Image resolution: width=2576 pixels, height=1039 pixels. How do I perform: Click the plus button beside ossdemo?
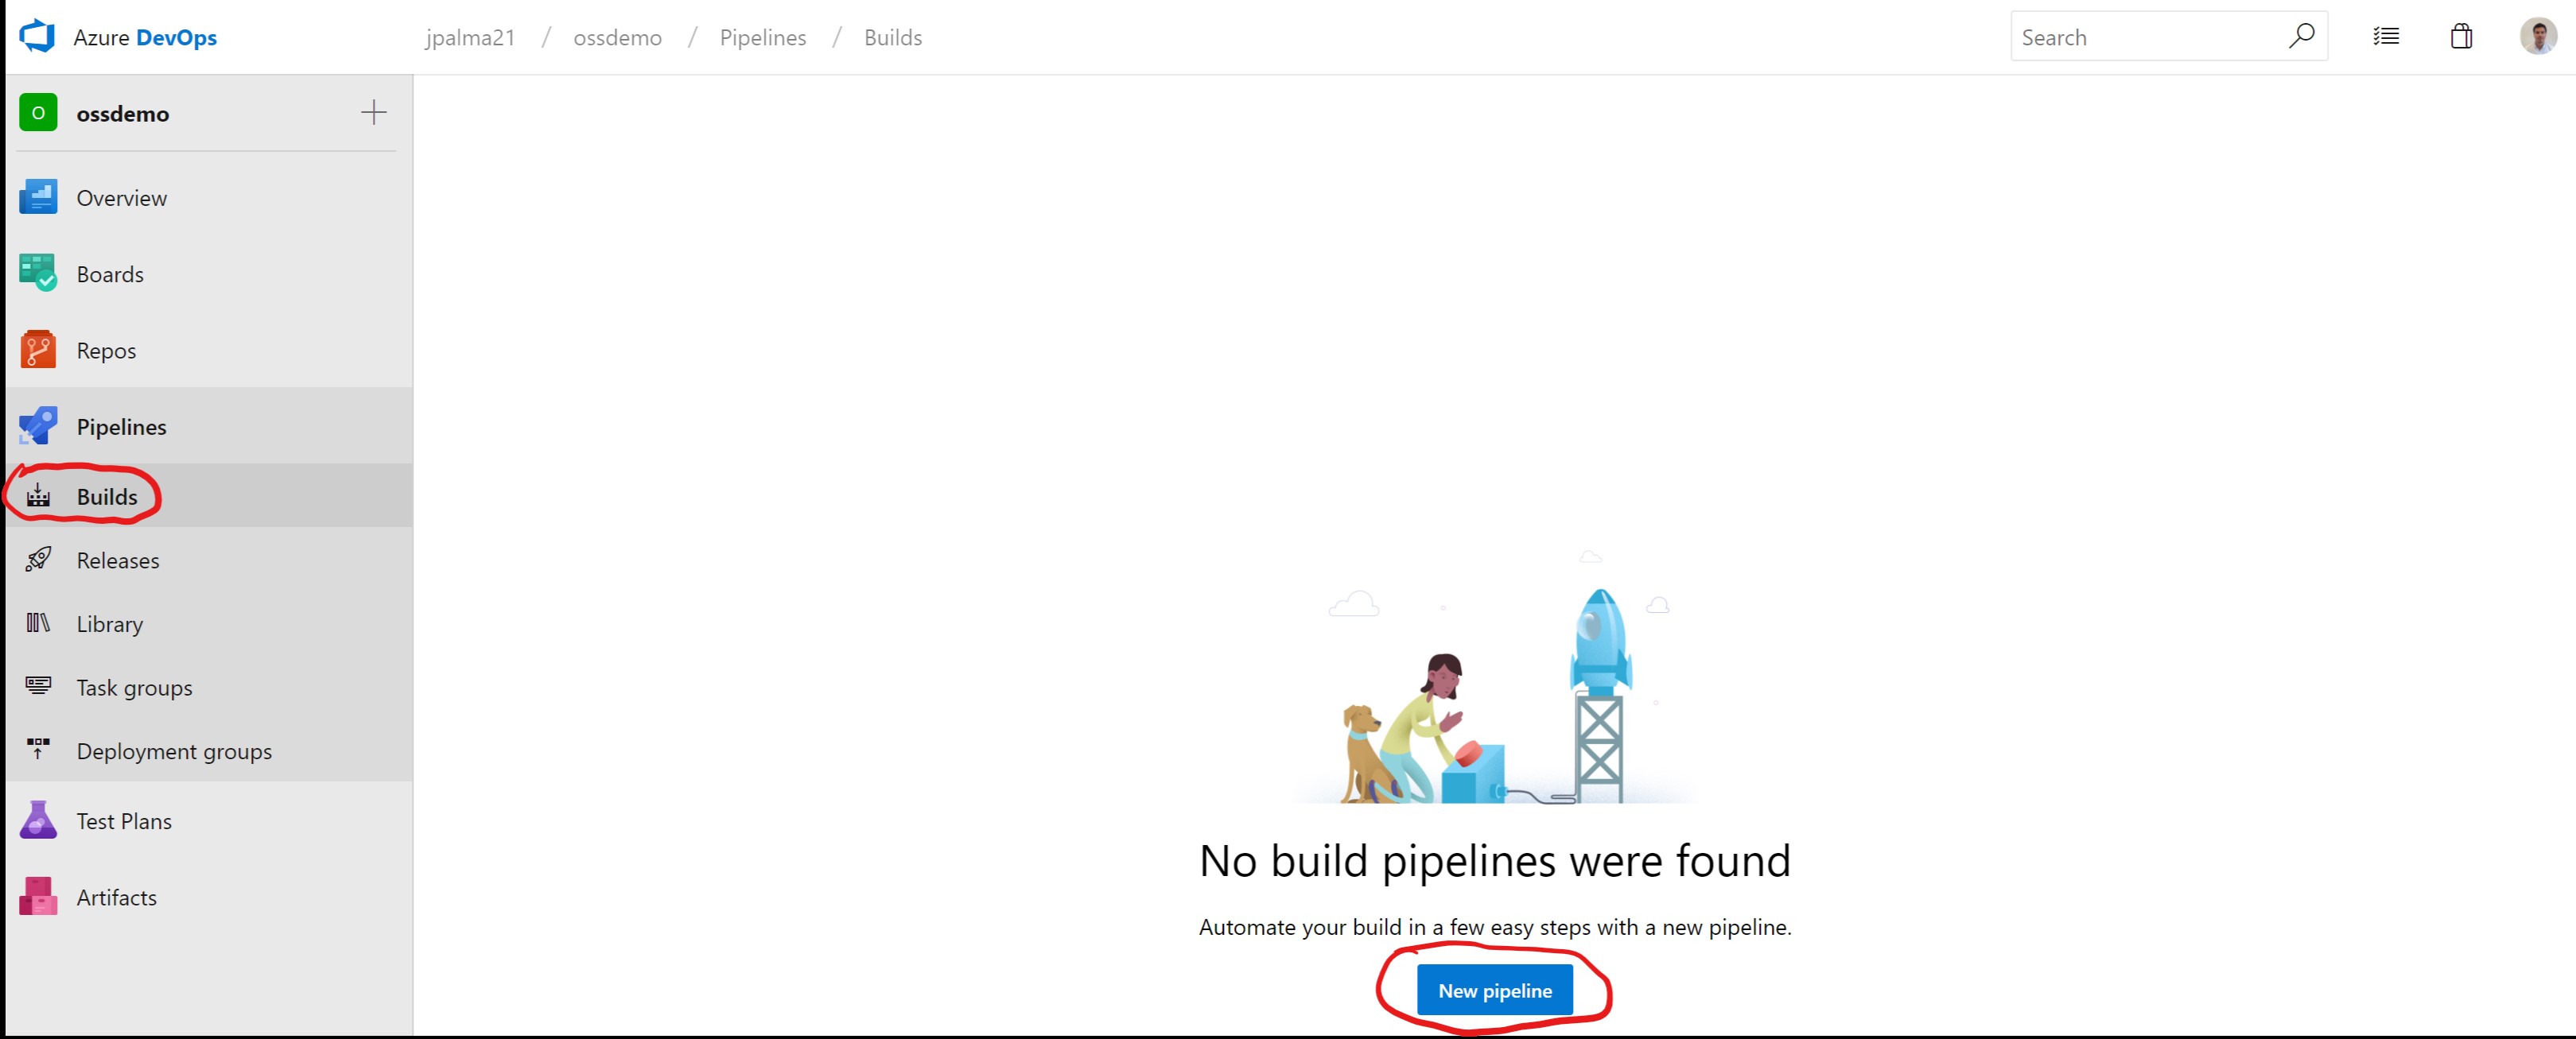373,112
